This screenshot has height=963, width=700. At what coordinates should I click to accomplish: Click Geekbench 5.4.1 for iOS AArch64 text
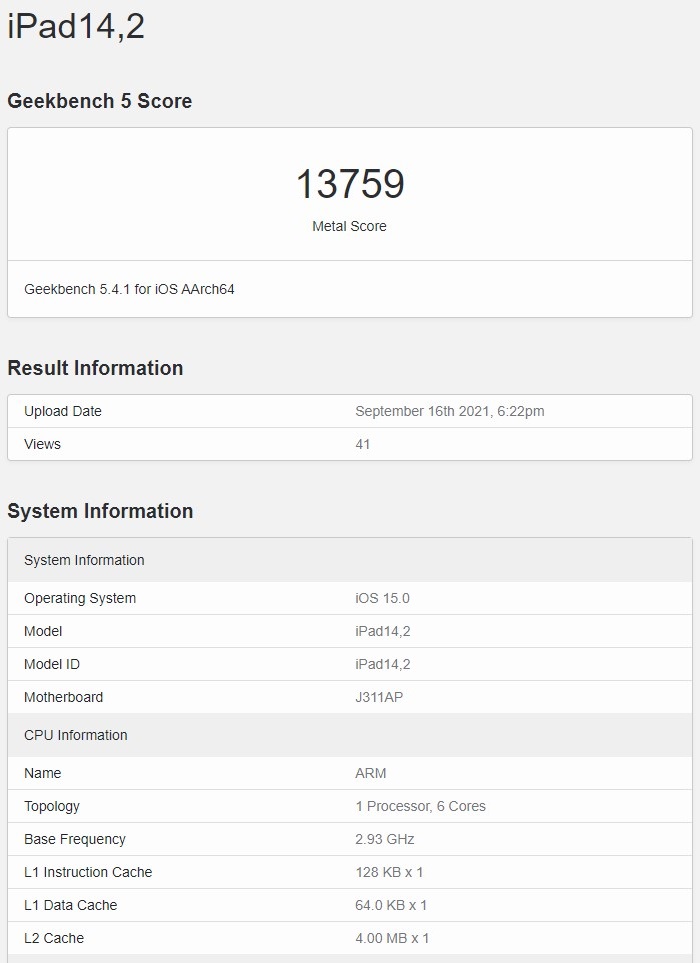click(x=129, y=289)
